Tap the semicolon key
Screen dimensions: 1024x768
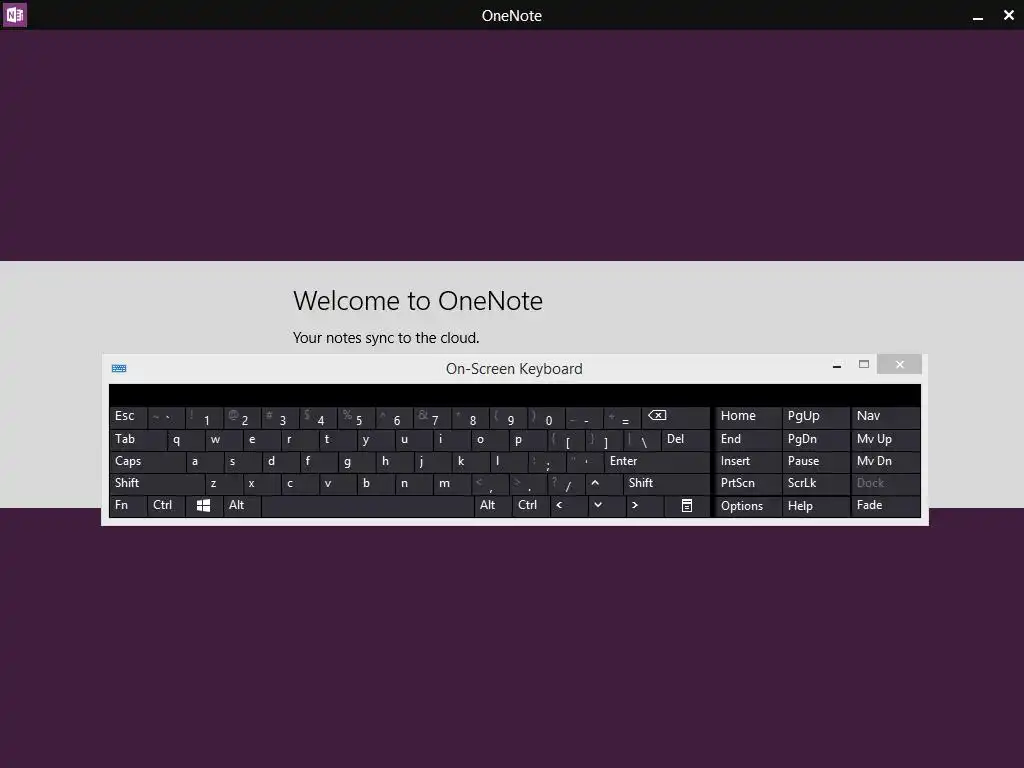[x=547, y=462]
